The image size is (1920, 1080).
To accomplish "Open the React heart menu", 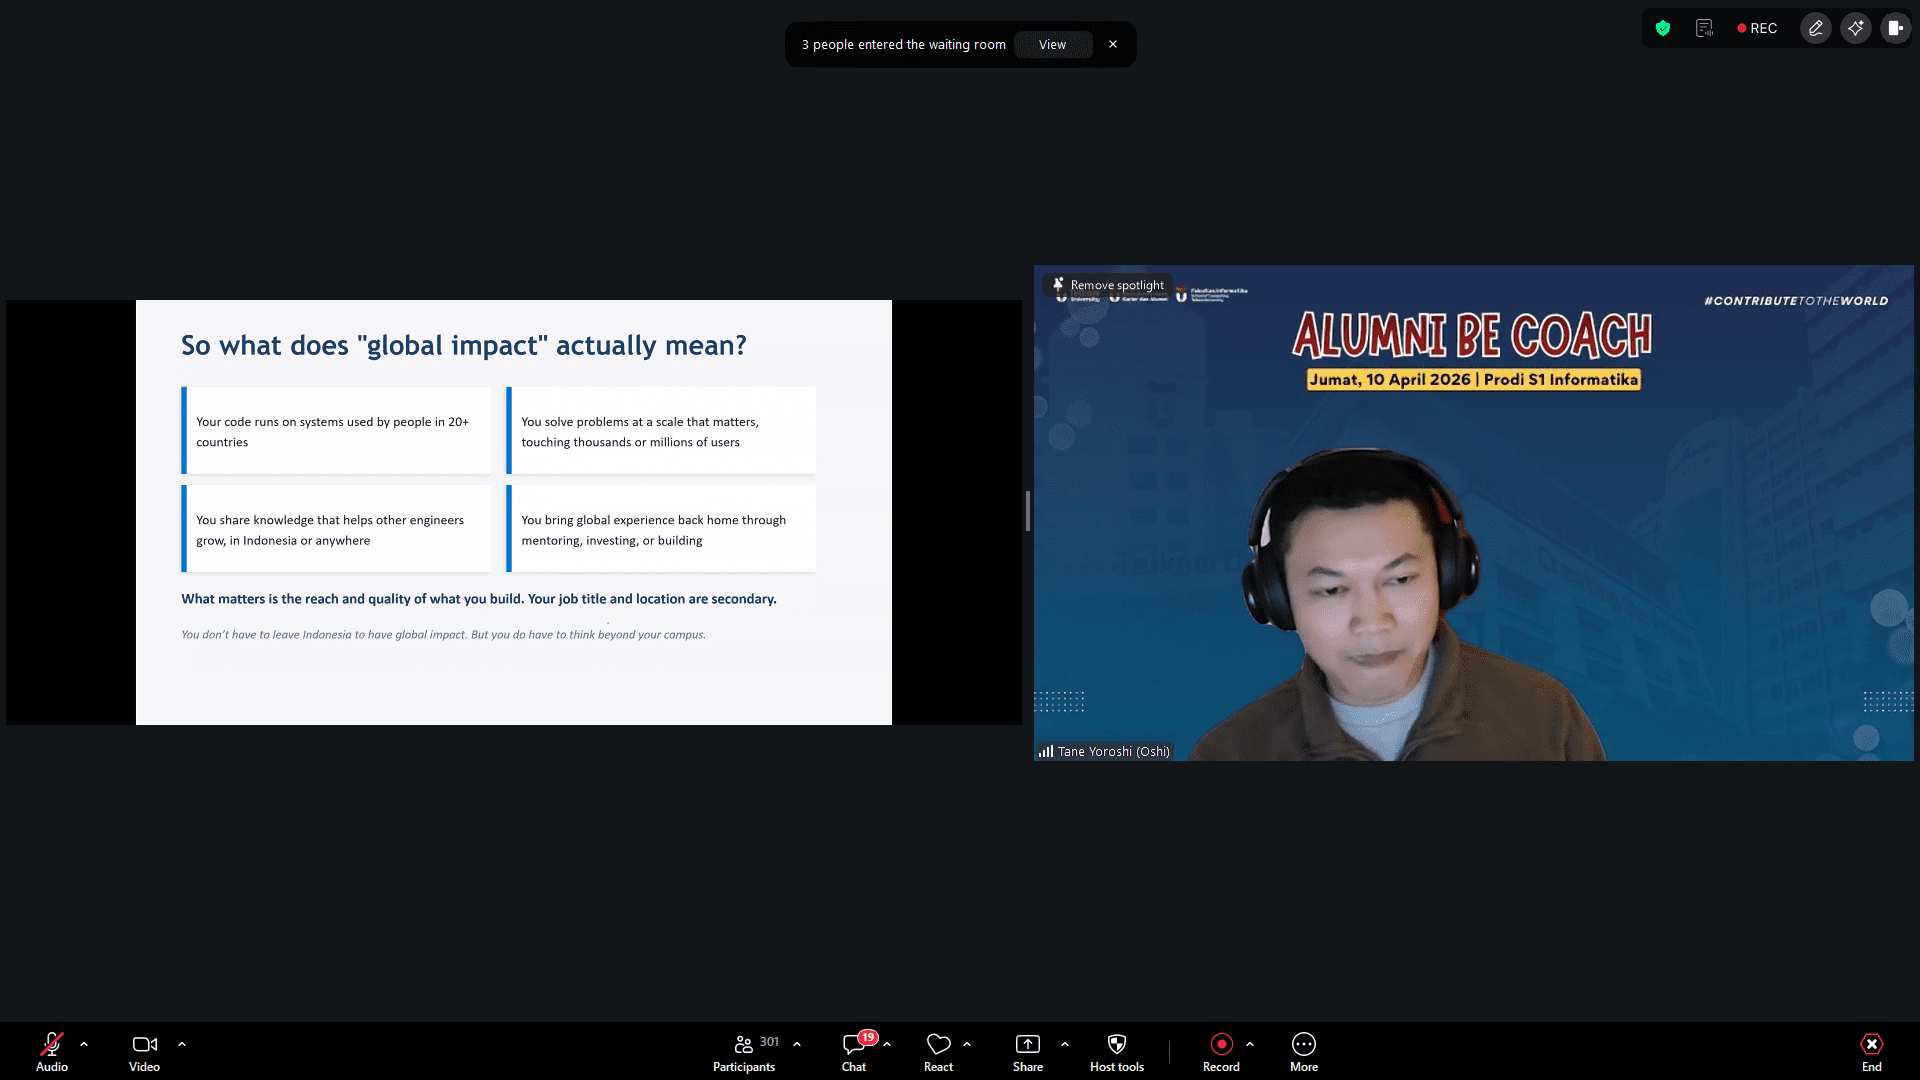I will click(x=938, y=1051).
